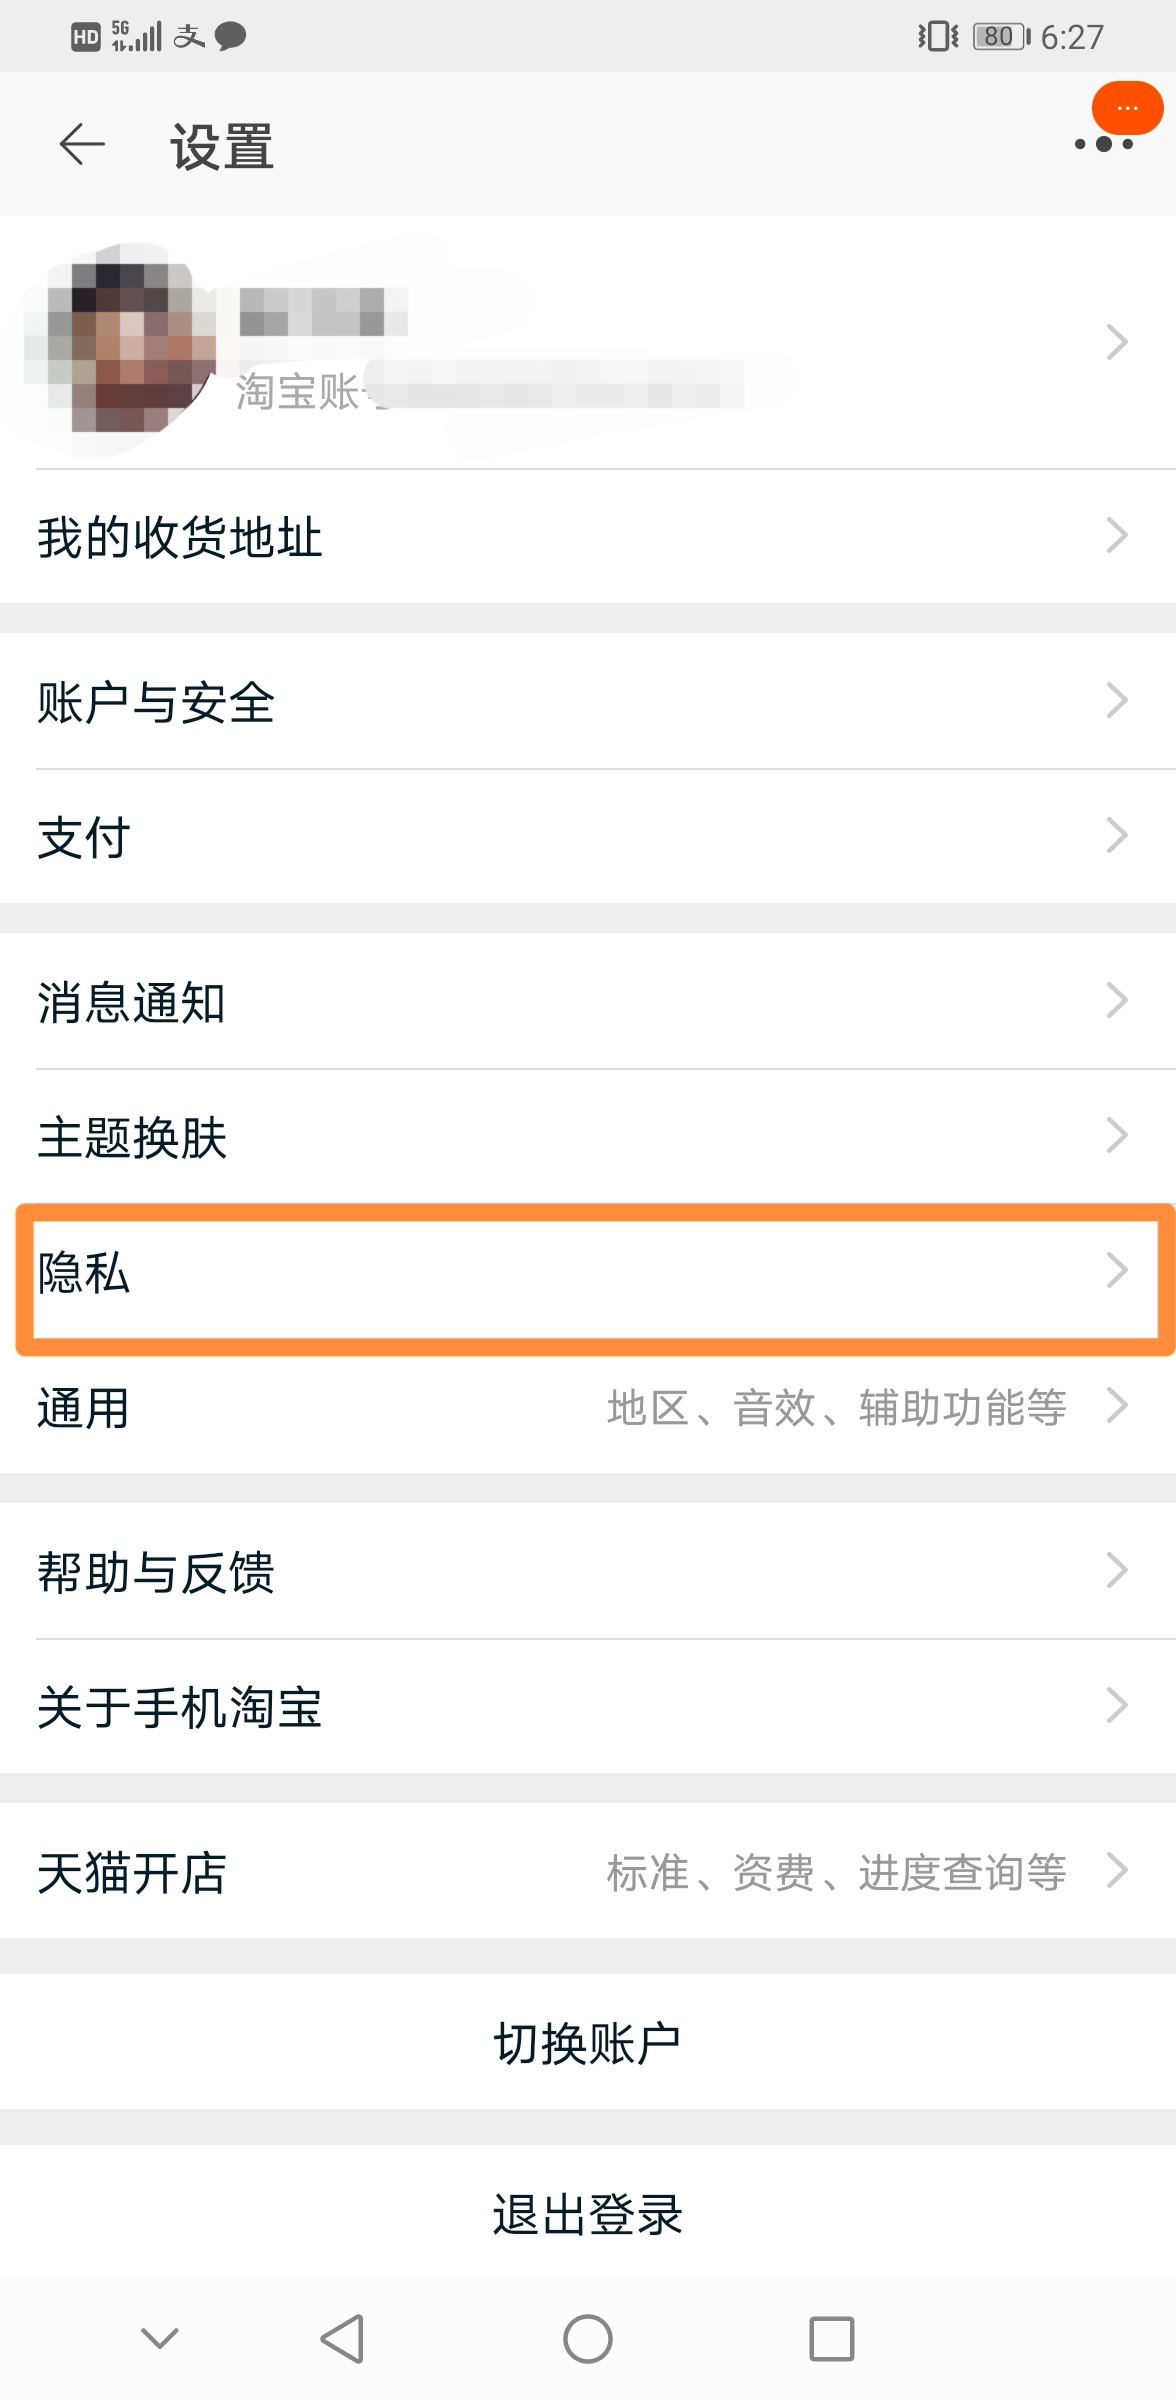1176x2400 pixels.
Task: Tap the back arrow in settings header
Action: coord(82,145)
